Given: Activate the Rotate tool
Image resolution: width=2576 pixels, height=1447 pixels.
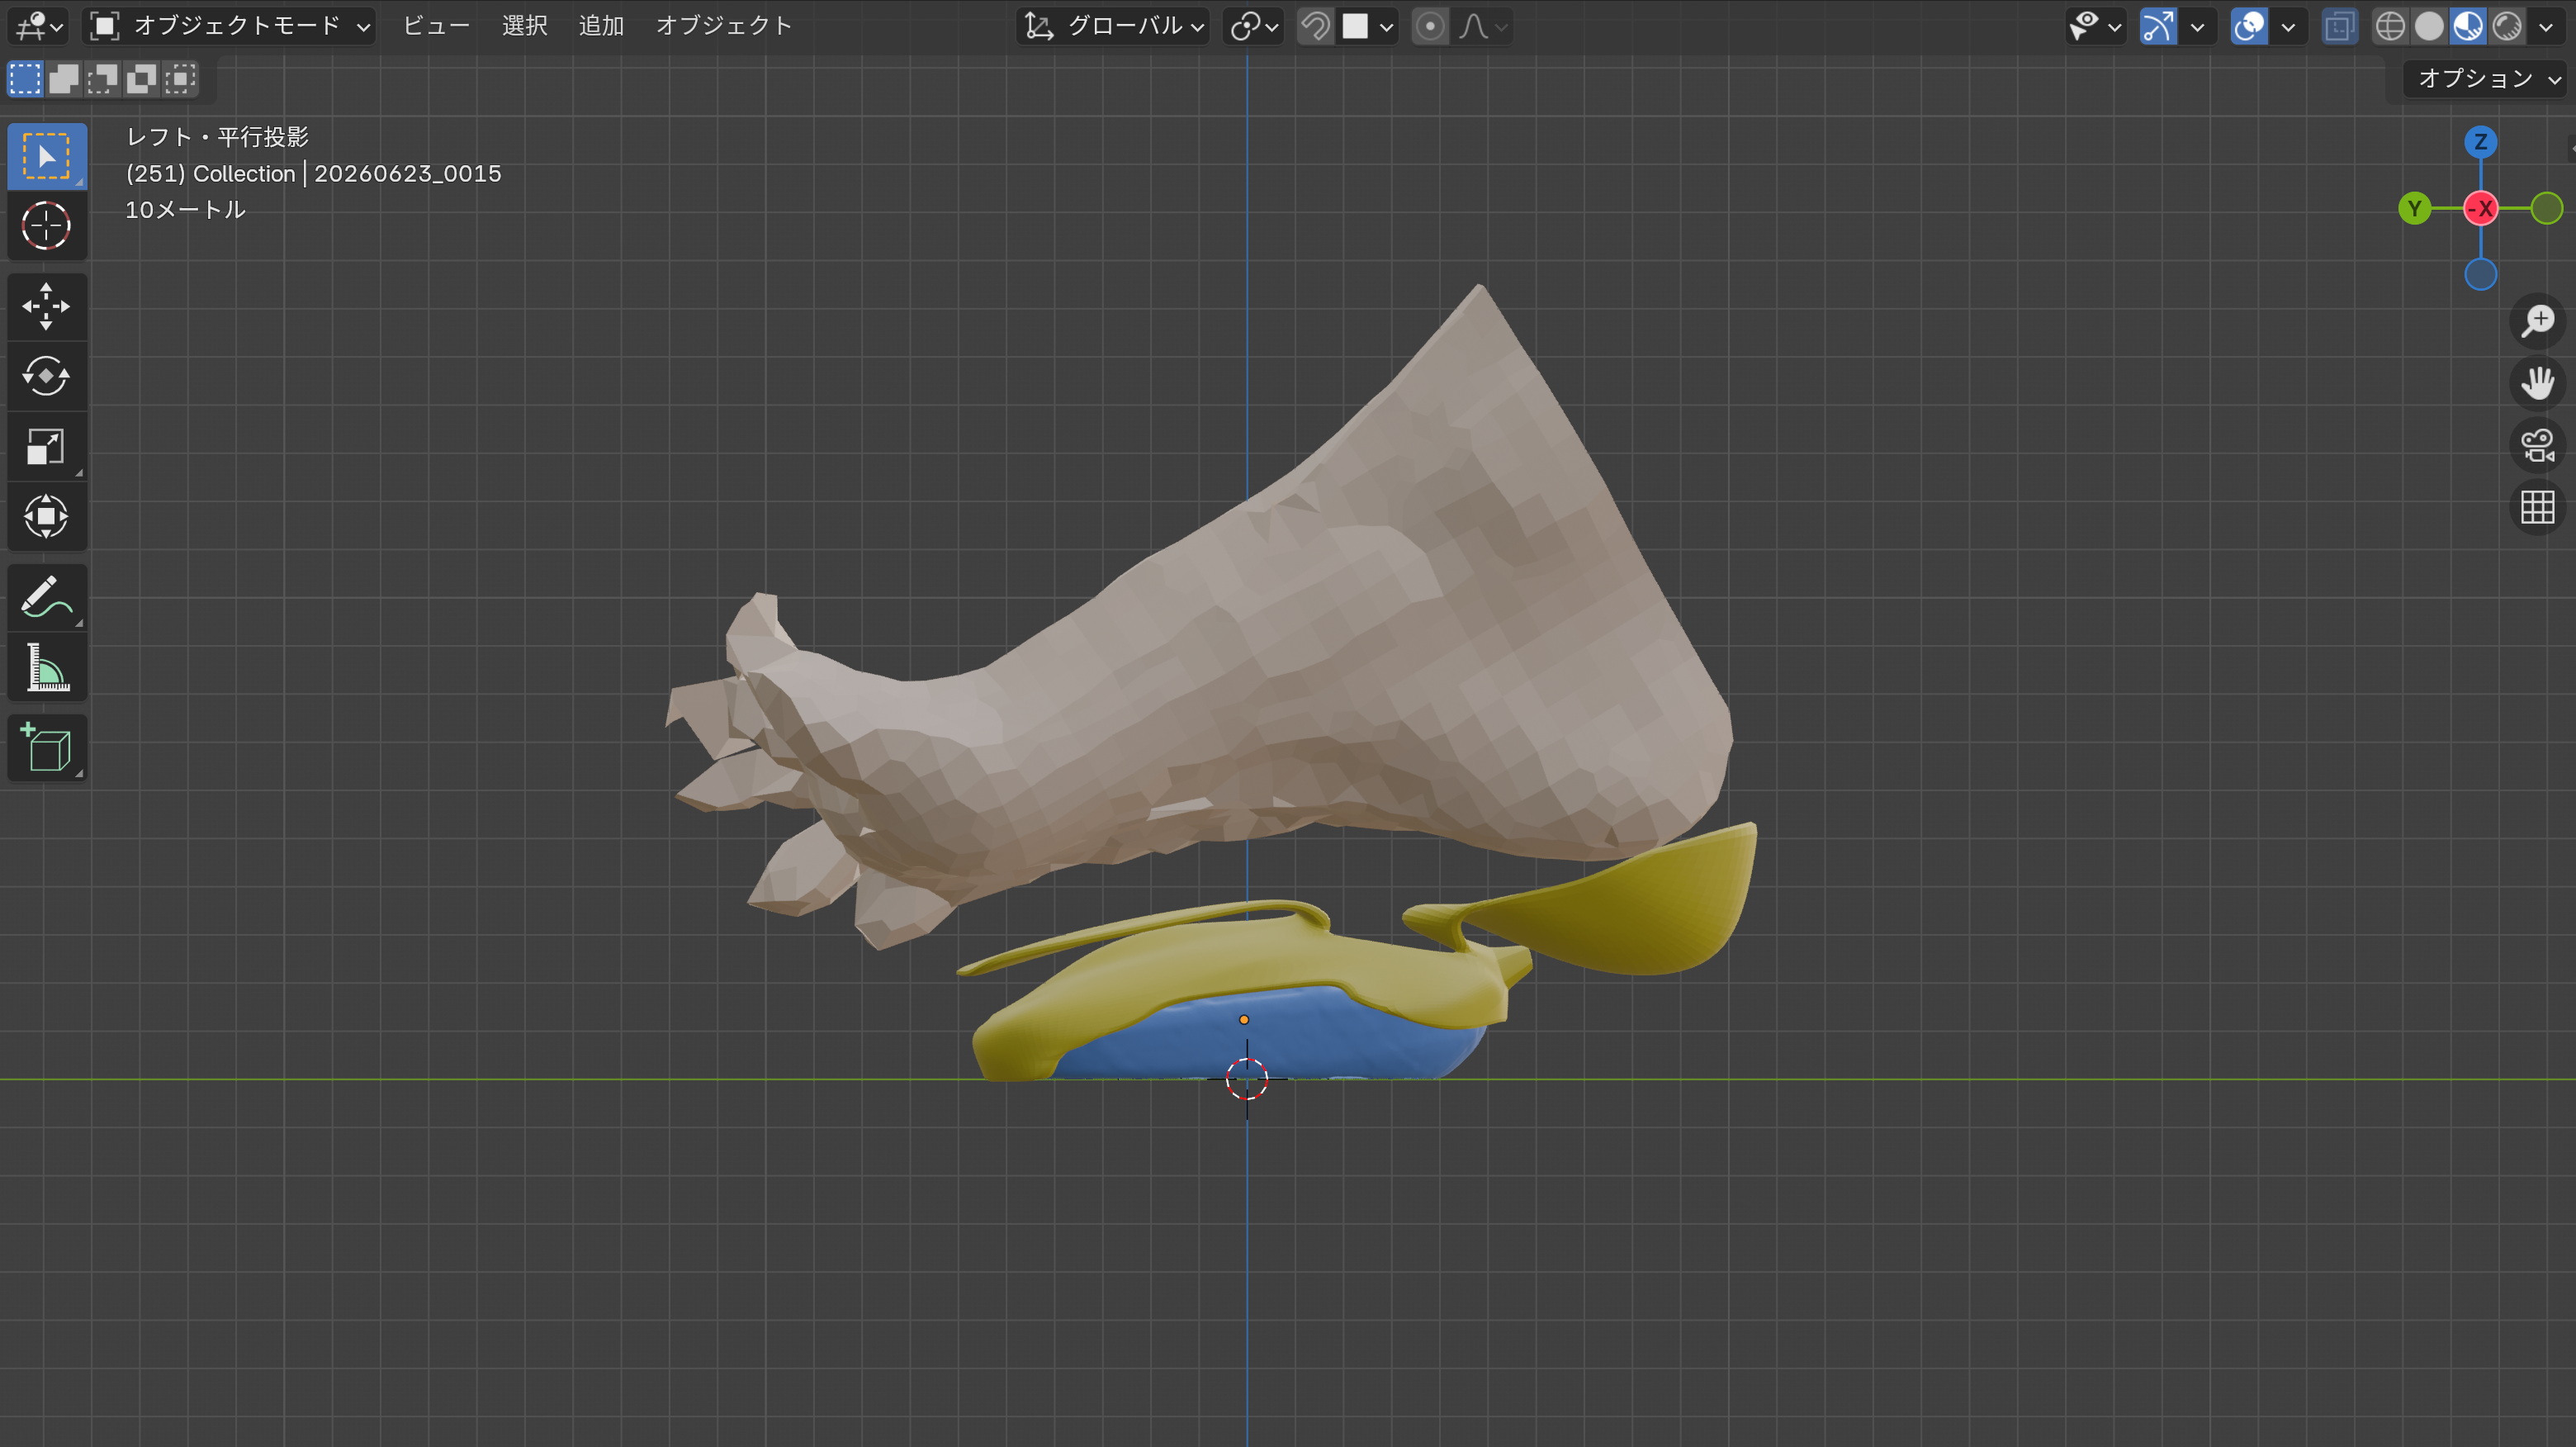Looking at the screenshot, I should tap(46, 377).
